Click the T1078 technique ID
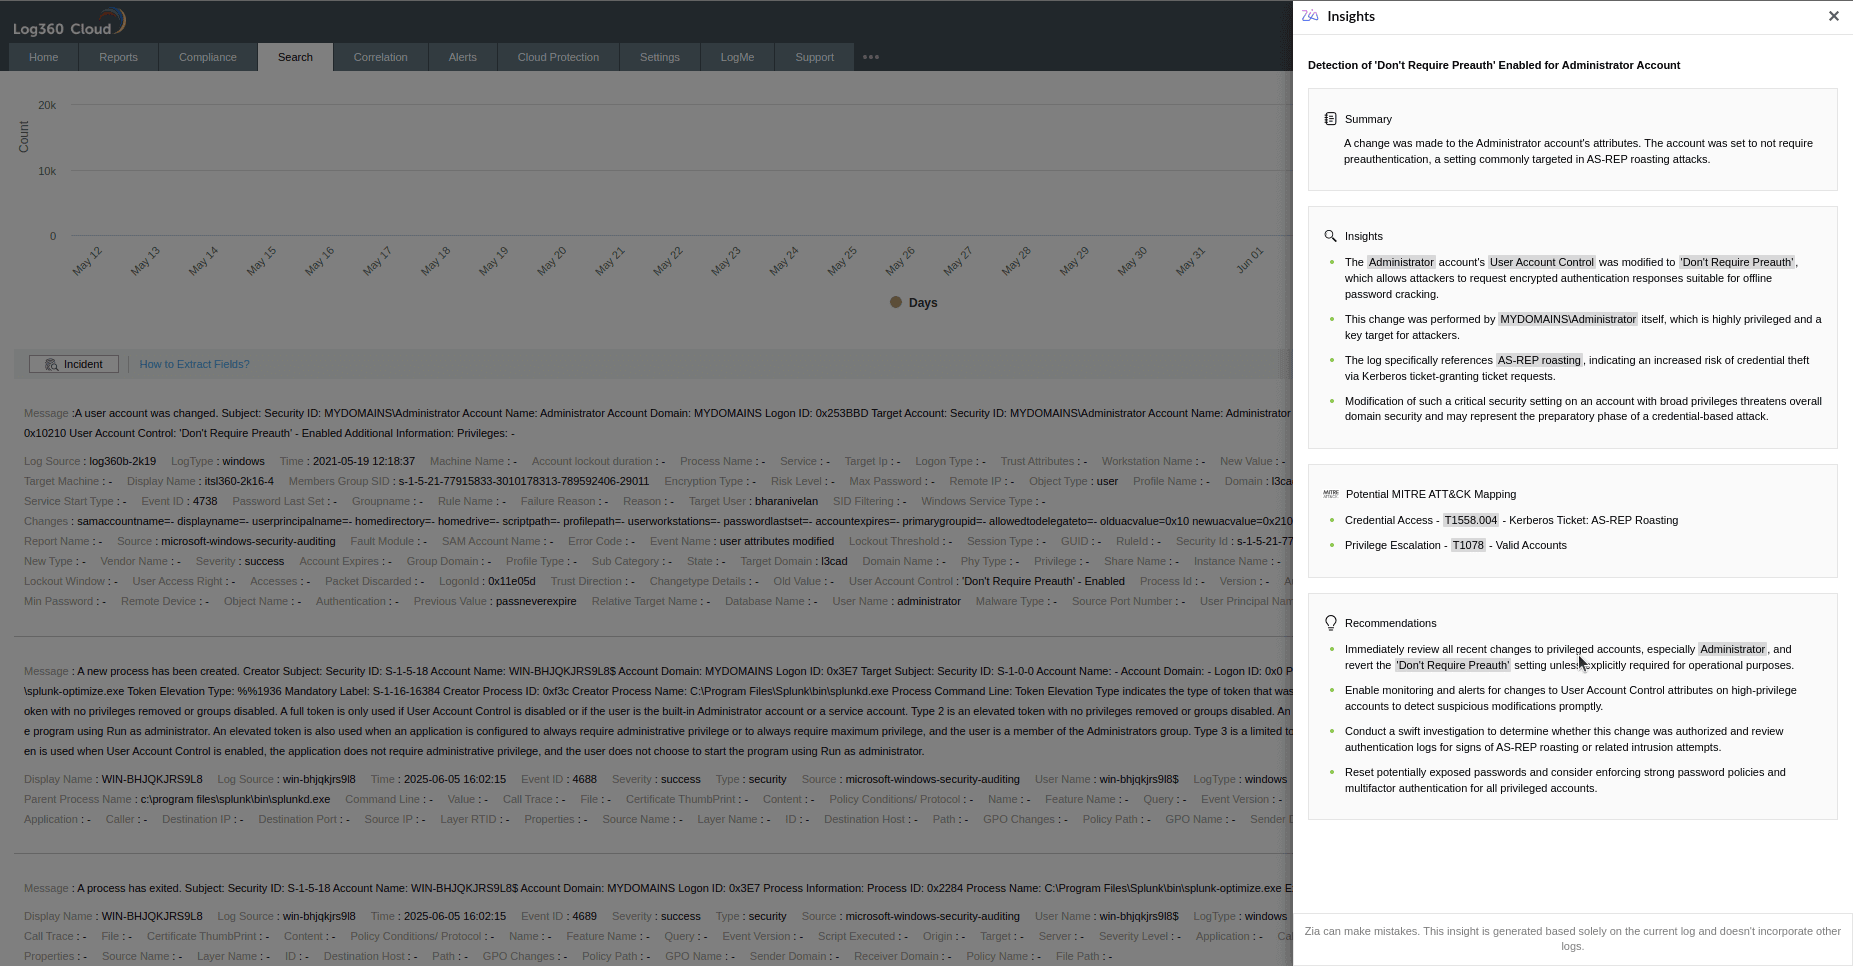The width and height of the screenshot is (1853, 966). pyautogui.click(x=1469, y=545)
